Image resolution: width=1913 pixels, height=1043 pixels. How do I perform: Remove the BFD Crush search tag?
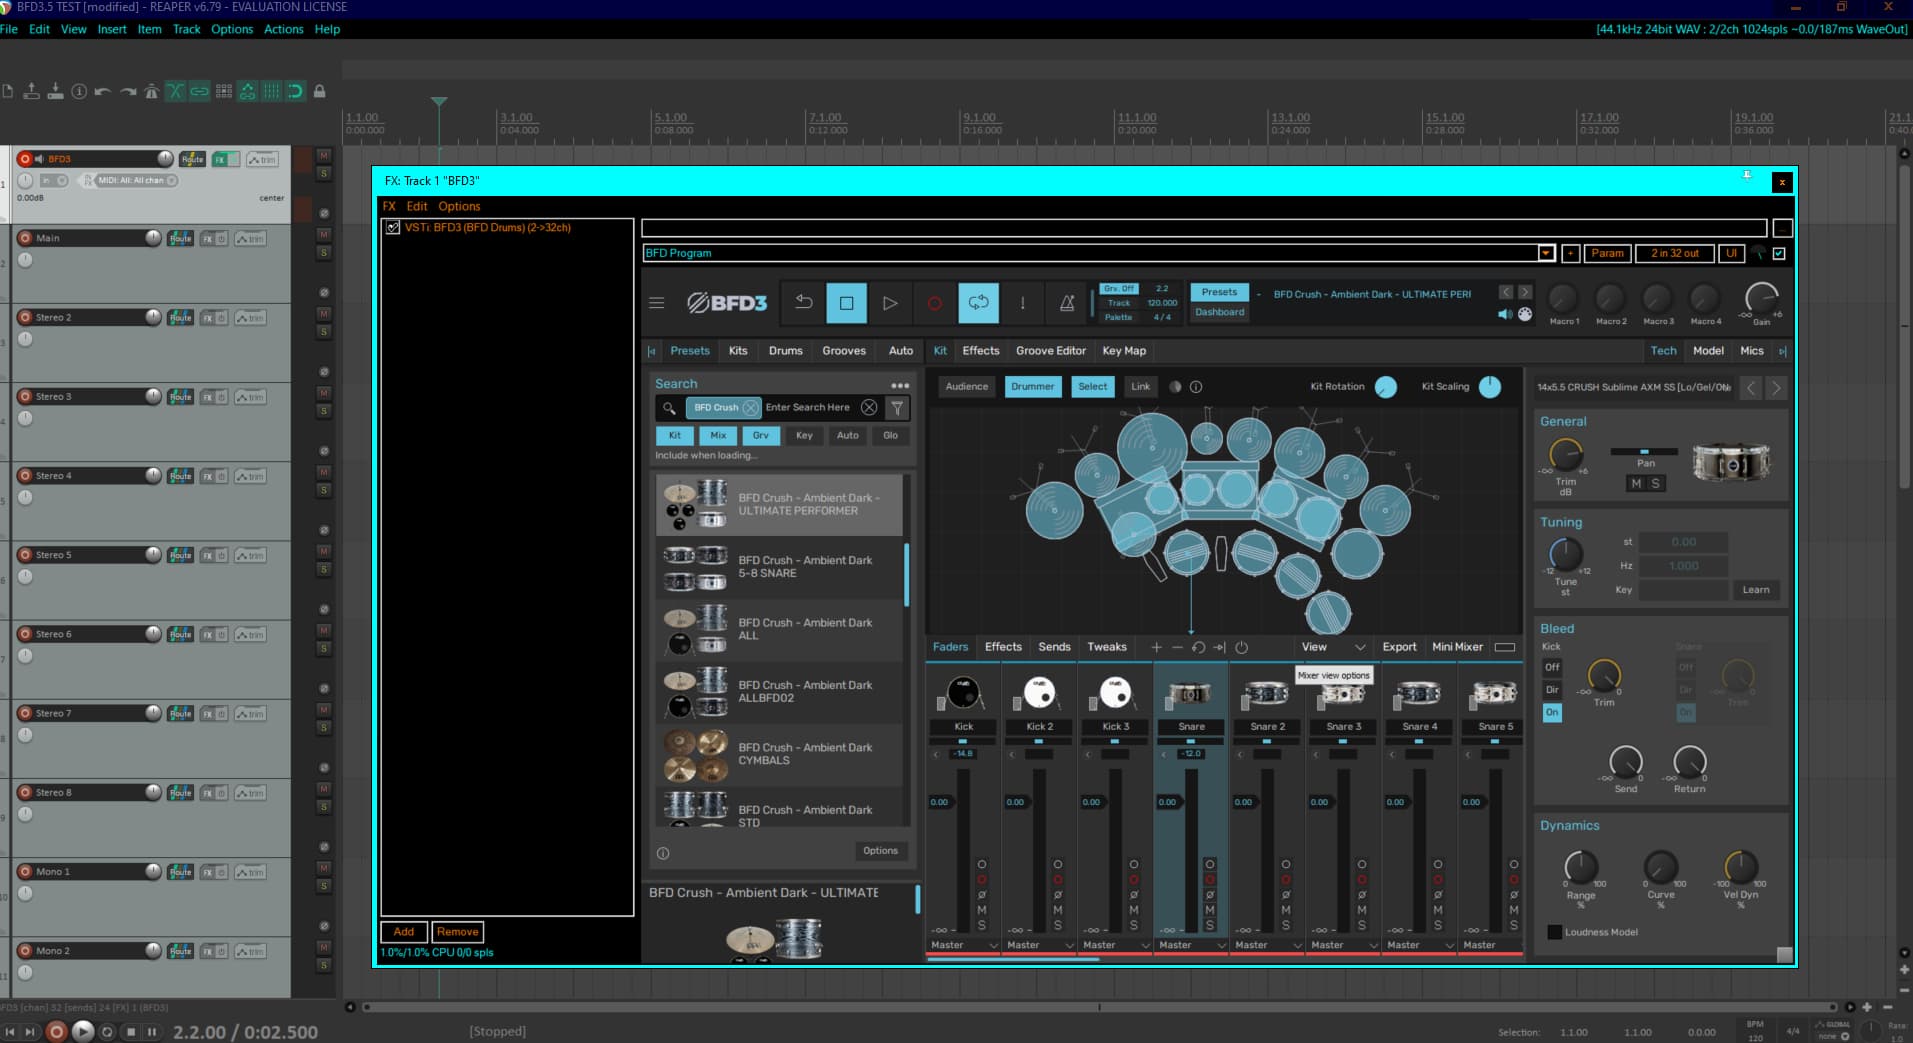[x=750, y=408]
